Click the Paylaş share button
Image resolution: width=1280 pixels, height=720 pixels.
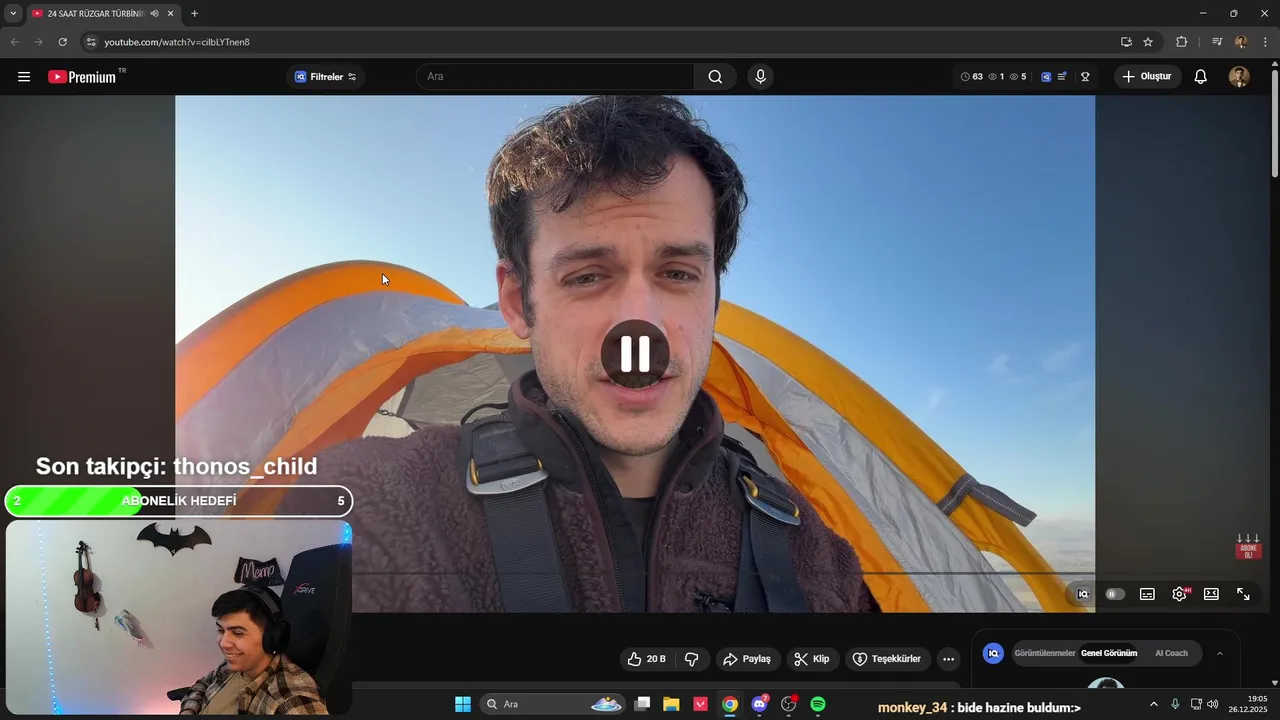pyautogui.click(x=747, y=659)
